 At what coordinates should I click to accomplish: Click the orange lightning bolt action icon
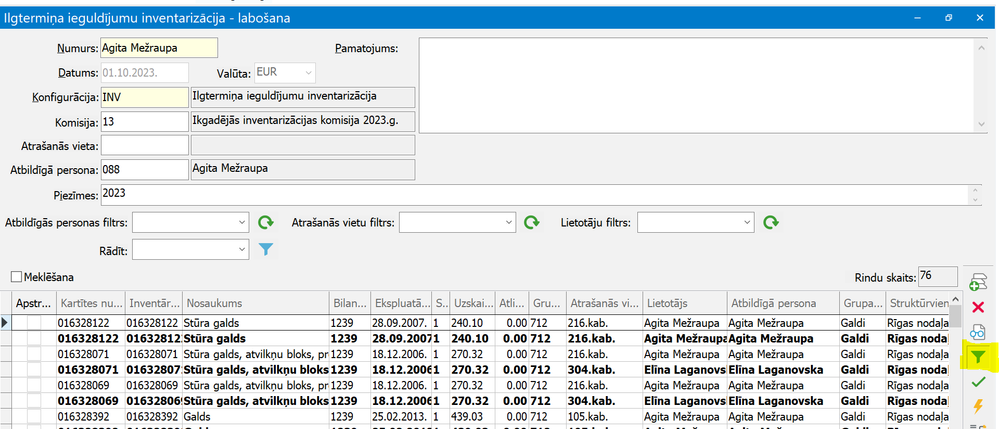[x=978, y=406]
